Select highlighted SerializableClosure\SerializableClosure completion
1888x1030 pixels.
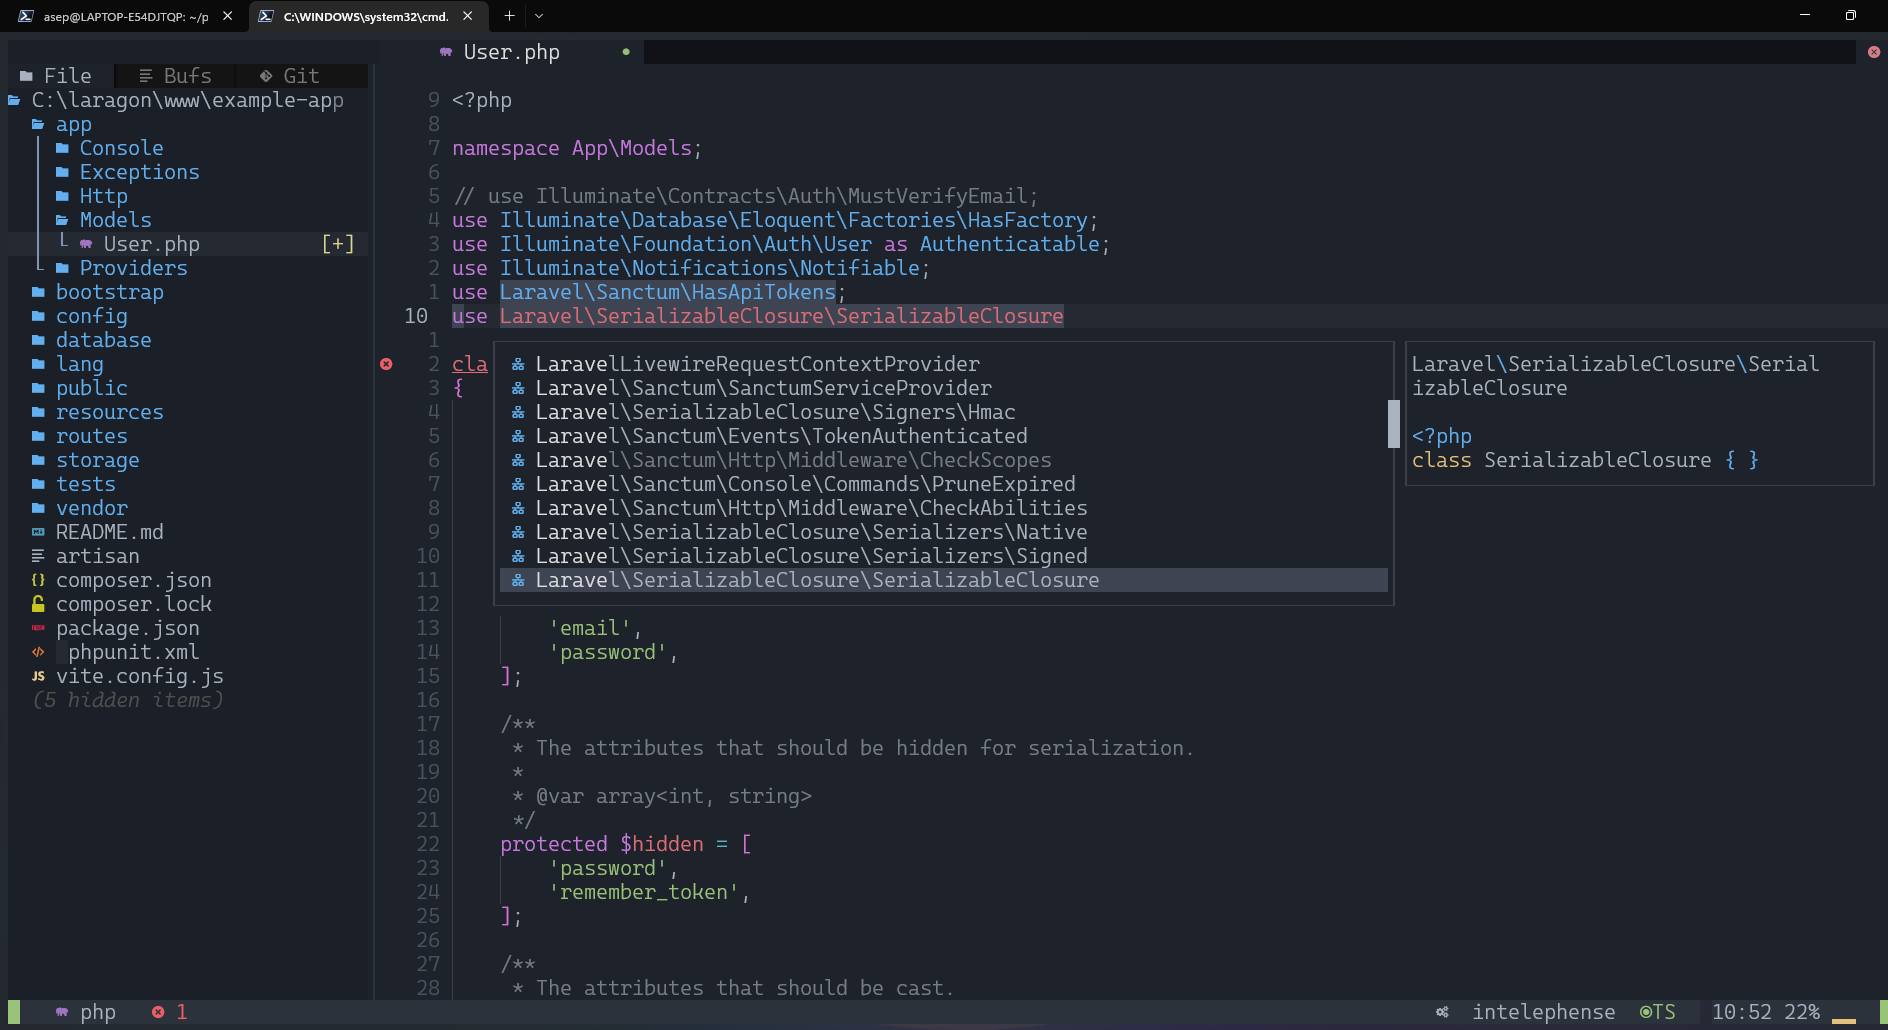pos(944,580)
